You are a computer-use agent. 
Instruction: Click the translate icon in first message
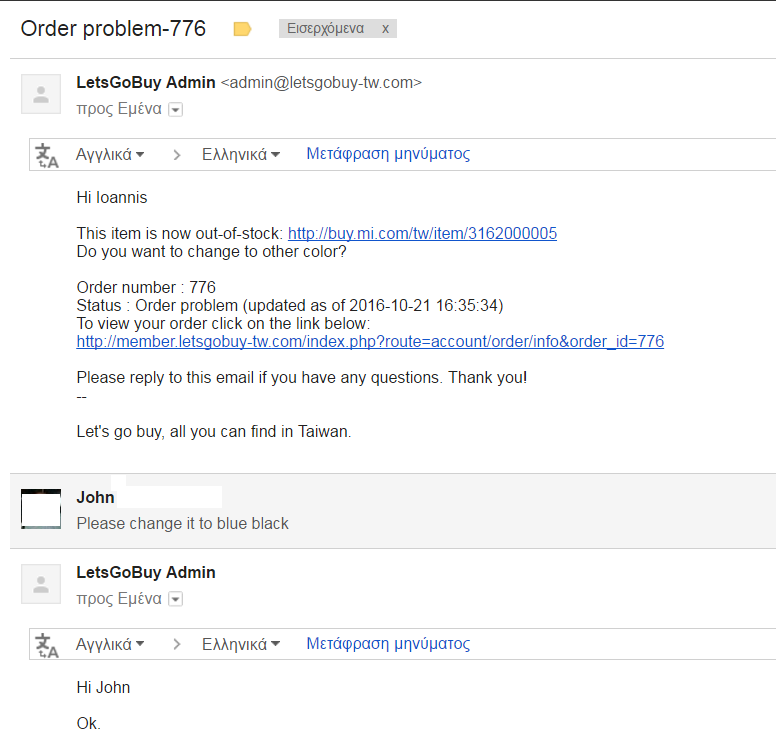pos(47,155)
